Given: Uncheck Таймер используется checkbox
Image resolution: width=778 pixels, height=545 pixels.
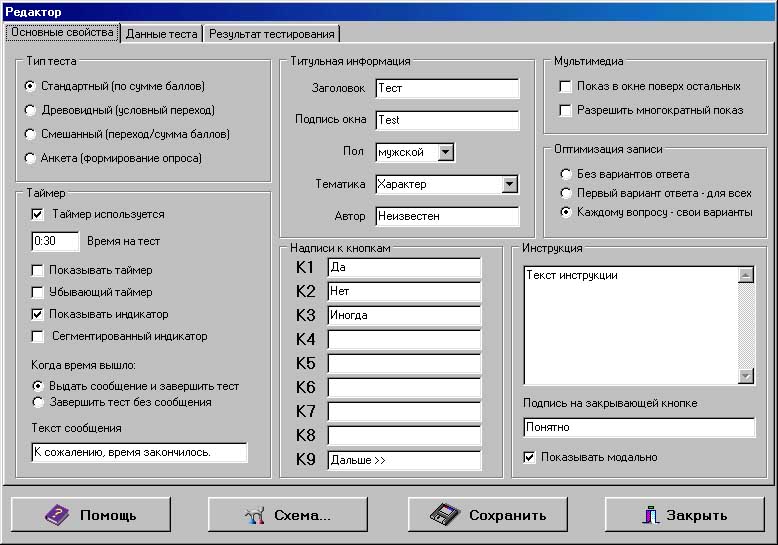Looking at the screenshot, I should click(x=38, y=214).
